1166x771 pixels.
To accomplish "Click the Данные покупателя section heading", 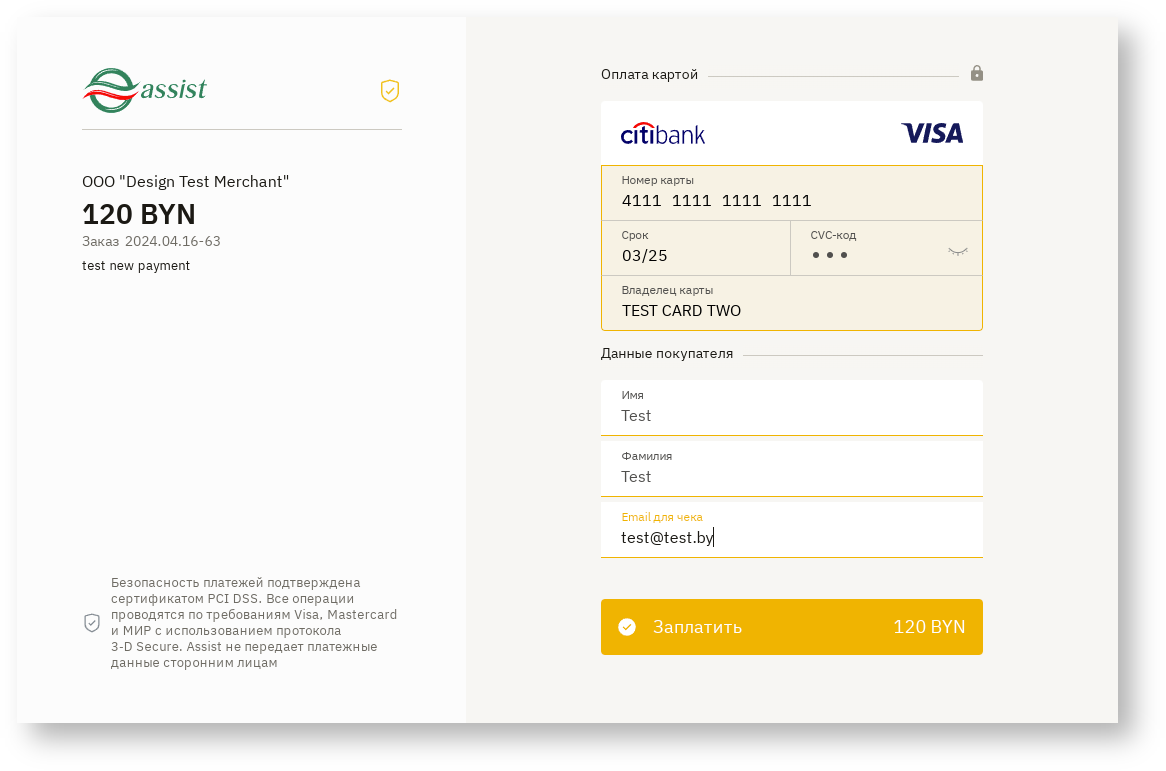I will click(667, 354).
